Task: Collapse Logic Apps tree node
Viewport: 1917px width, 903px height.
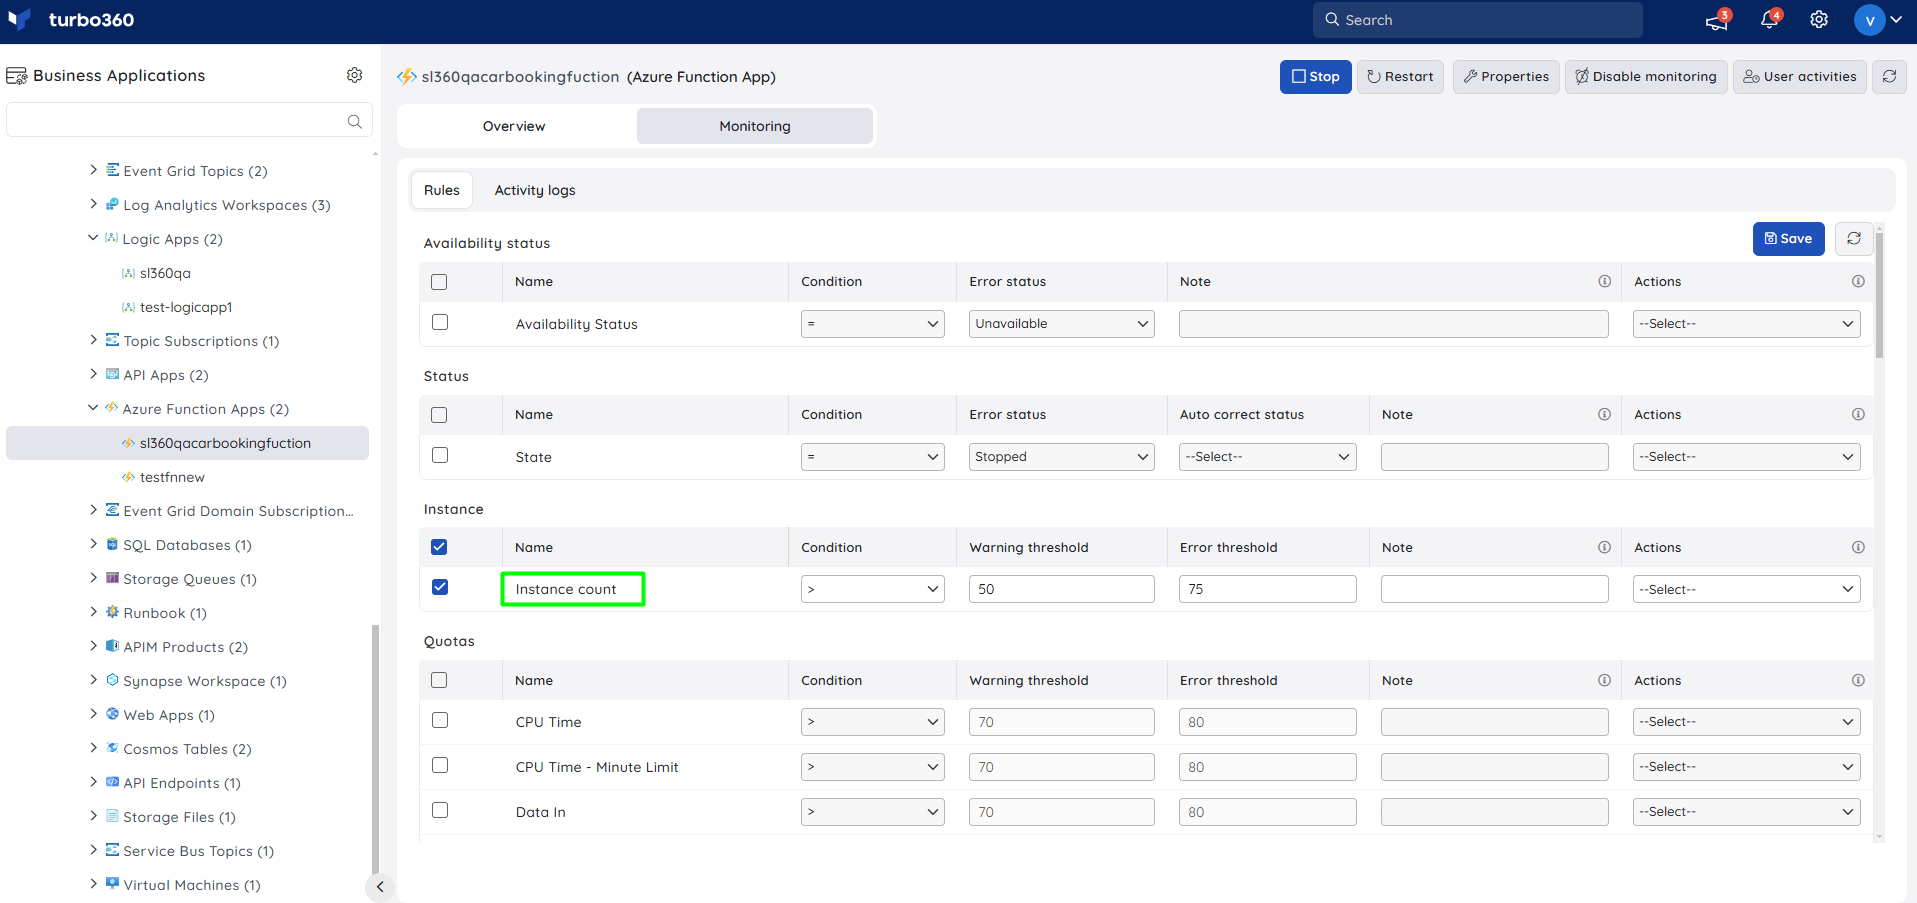Action: coord(93,238)
